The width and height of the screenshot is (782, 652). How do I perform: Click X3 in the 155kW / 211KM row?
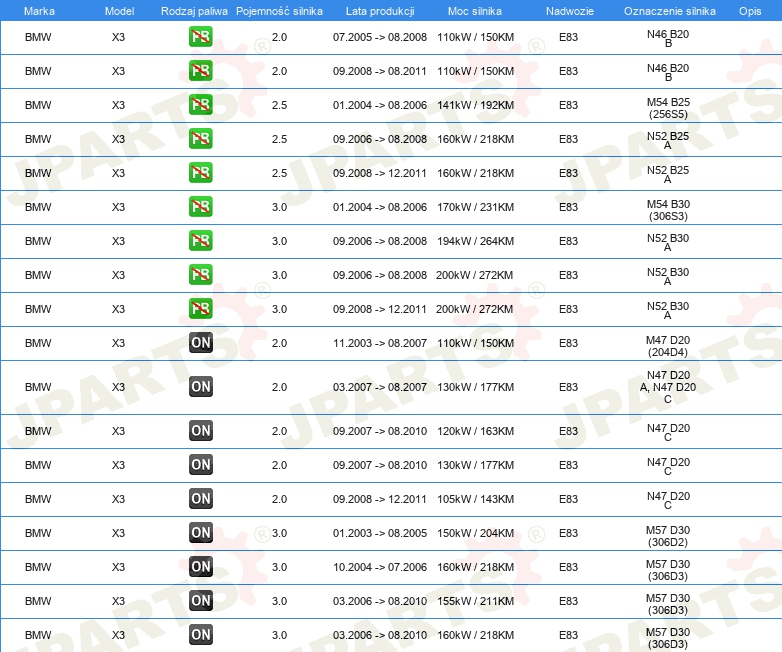click(118, 600)
